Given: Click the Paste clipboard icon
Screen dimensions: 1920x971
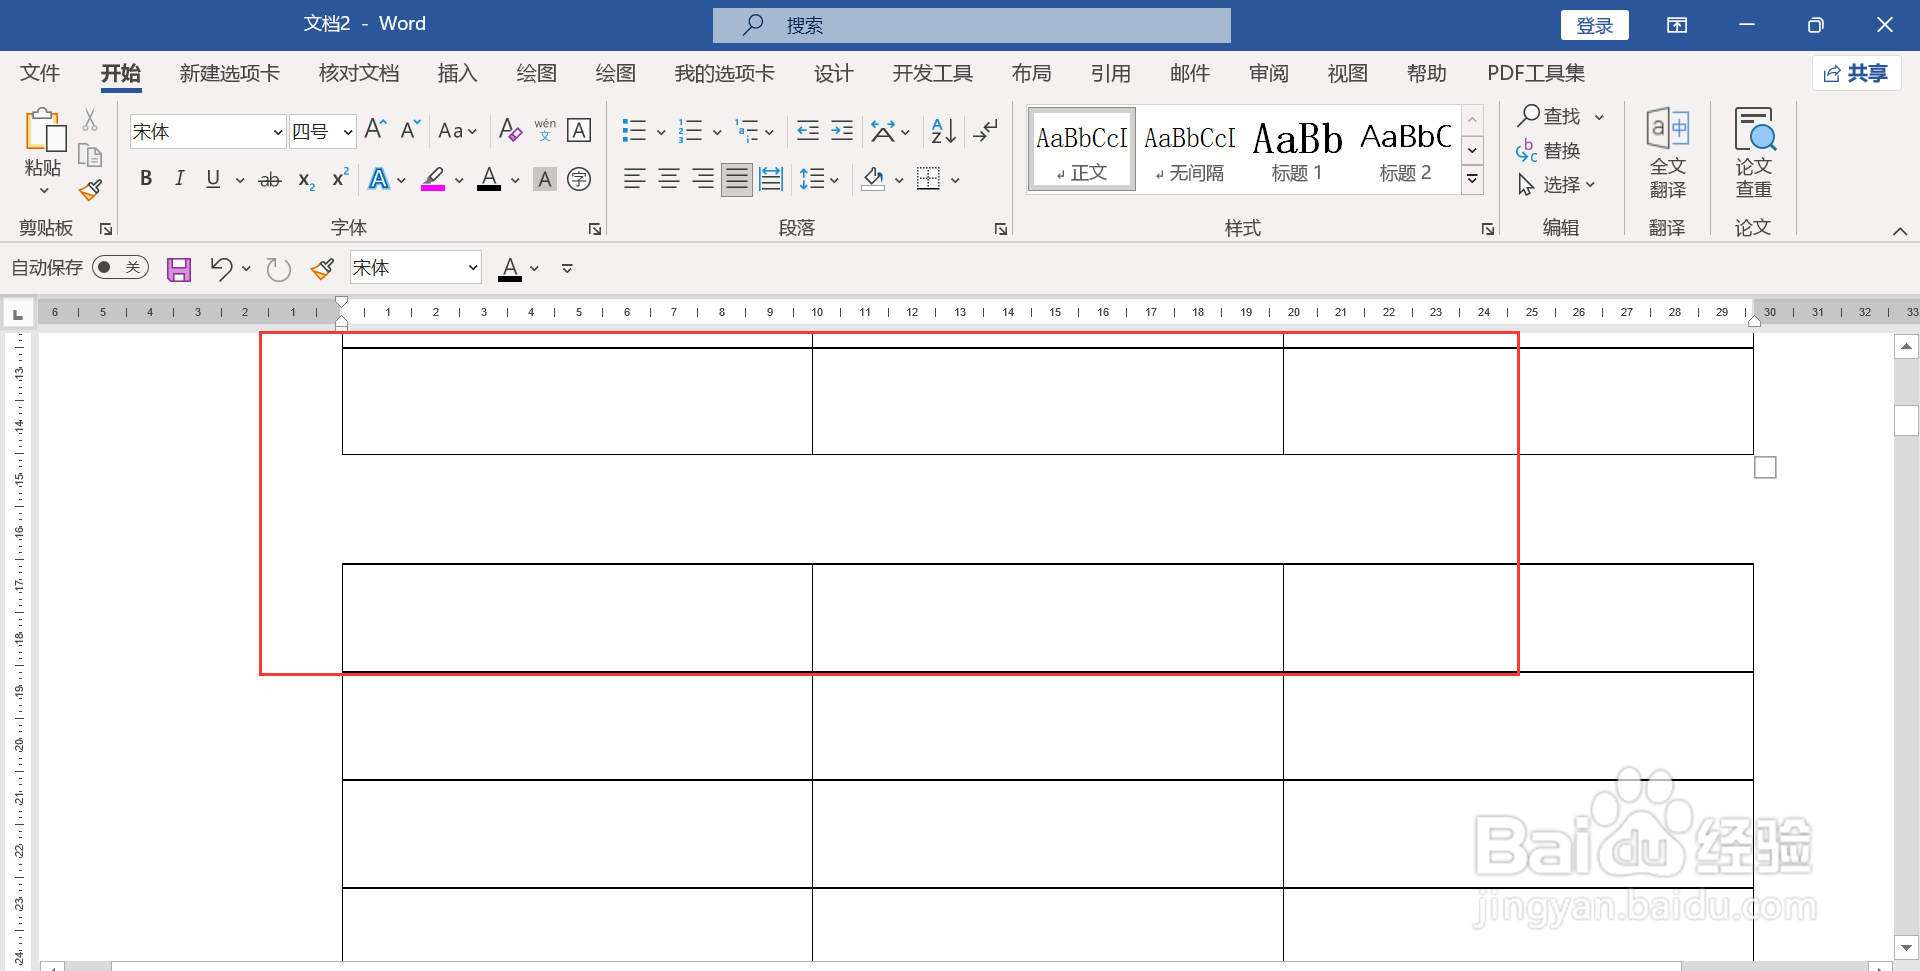Looking at the screenshot, I should coord(44,130).
